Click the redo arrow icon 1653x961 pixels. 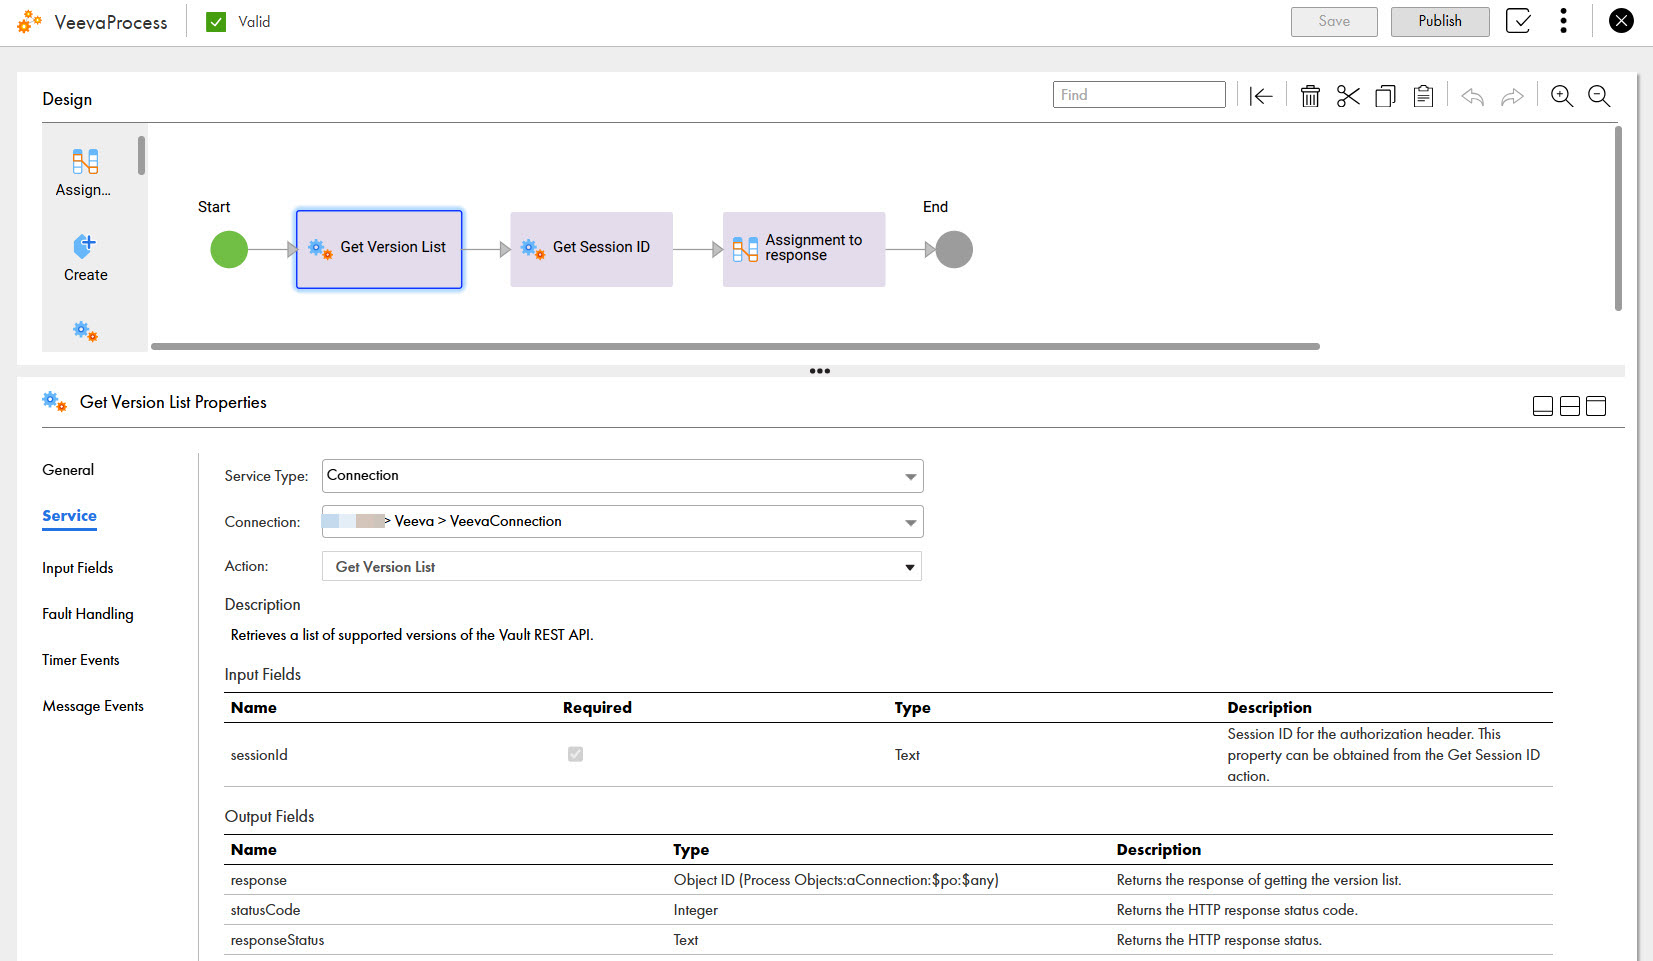(1512, 97)
